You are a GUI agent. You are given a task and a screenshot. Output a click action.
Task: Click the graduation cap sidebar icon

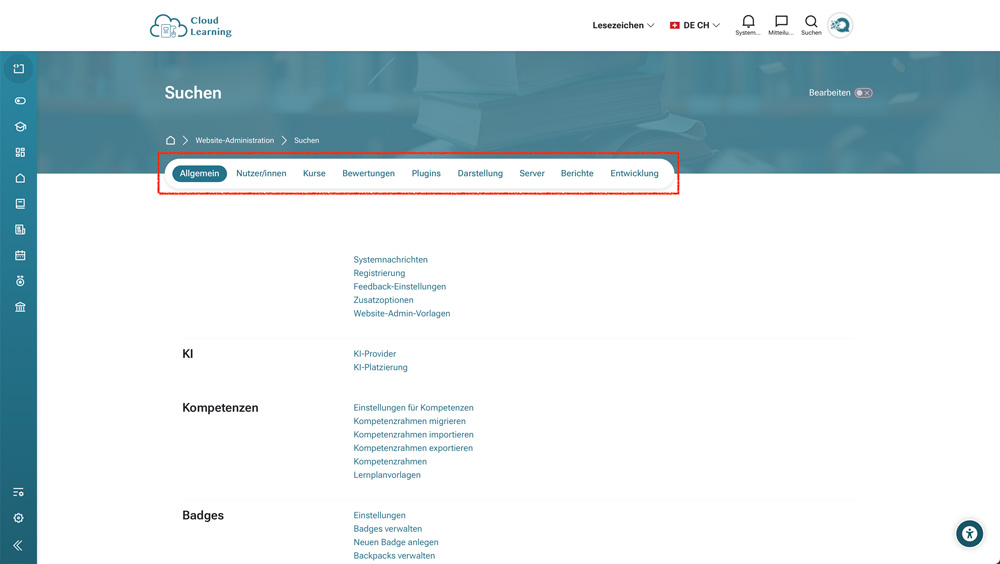coord(20,127)
